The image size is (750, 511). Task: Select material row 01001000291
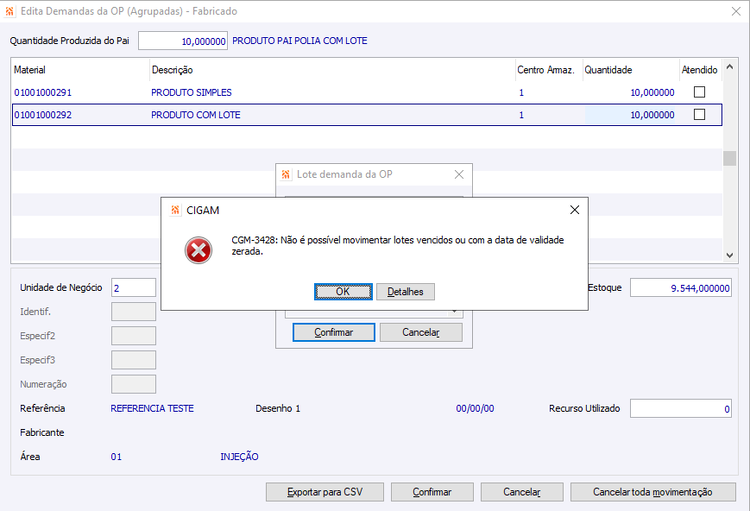pyautogui.click(x=367, y=92)
